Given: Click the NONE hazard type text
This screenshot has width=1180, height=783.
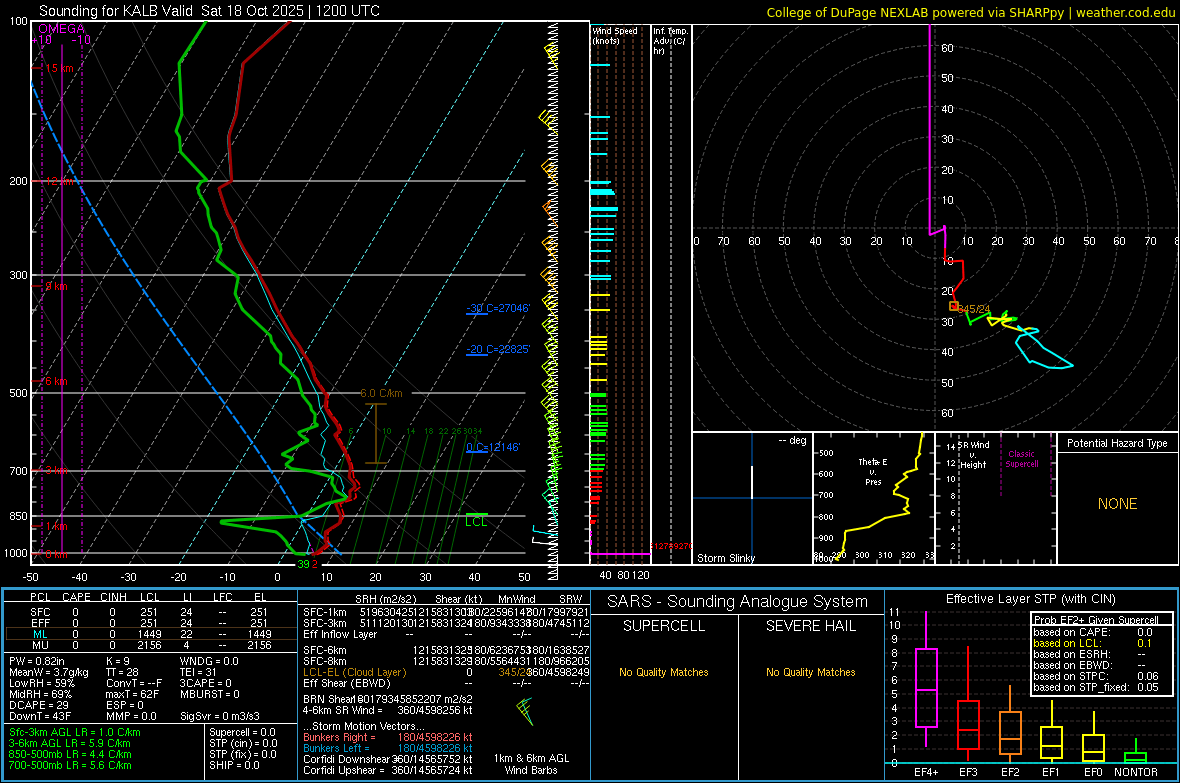Looking at the screenshot, I should pos(1117,504).
